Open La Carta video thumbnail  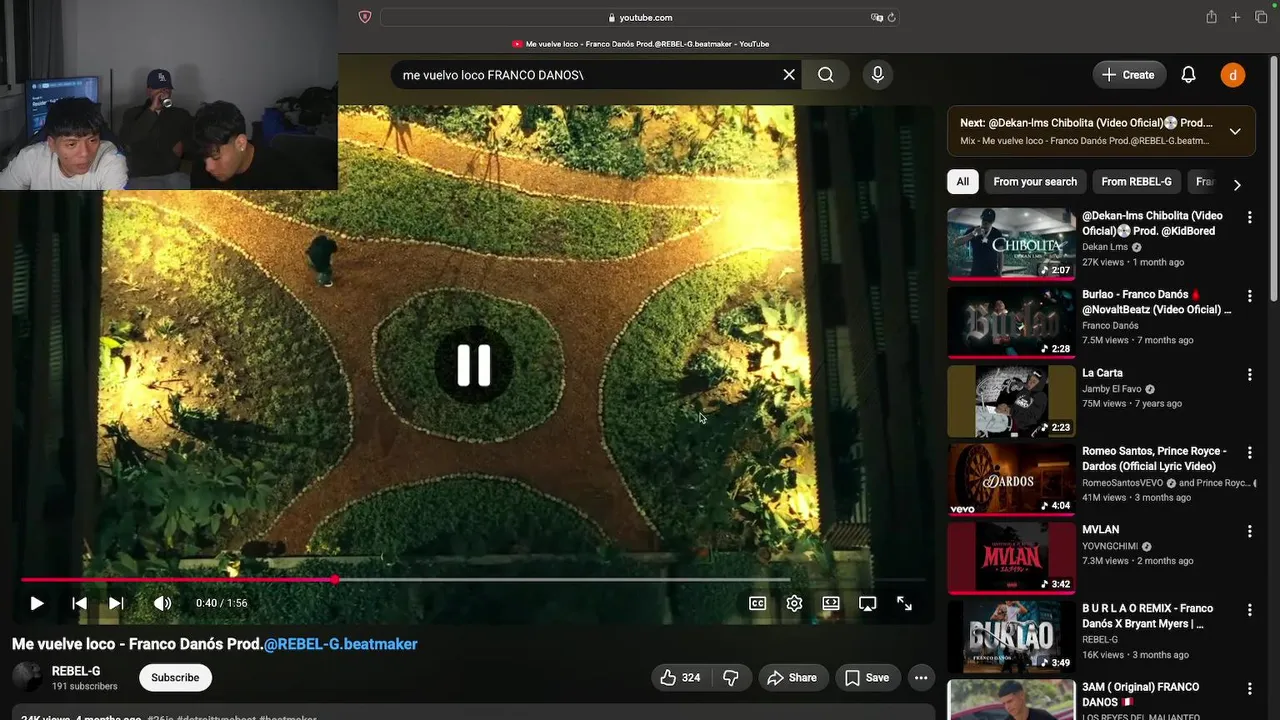tap(1011, 401)
